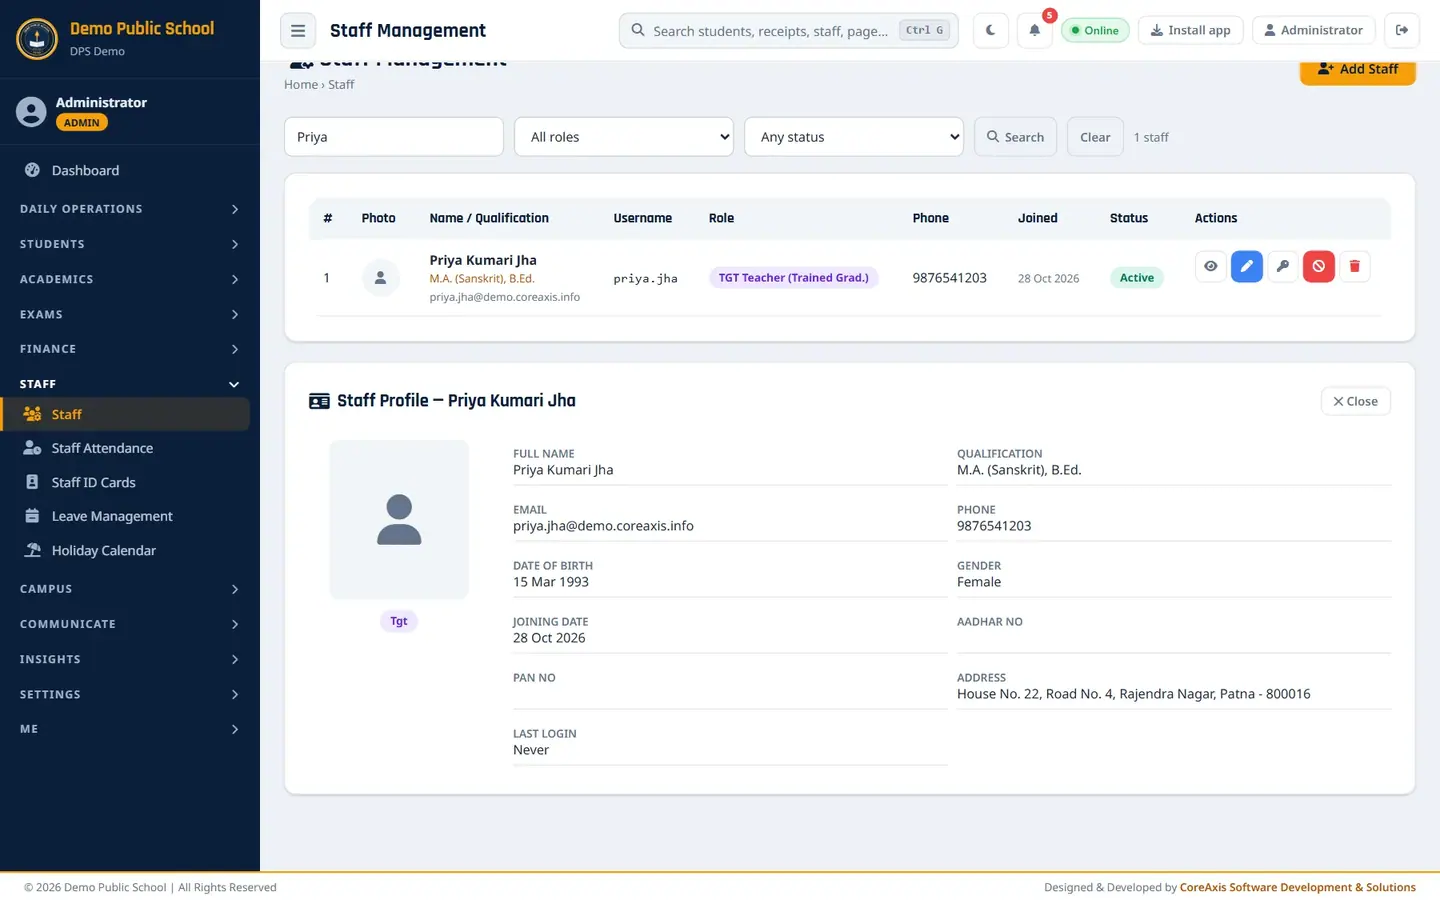This screenshot has width=1440, height=900.
Task: Open the Any status dropdown
Action: tap(854, 137)
